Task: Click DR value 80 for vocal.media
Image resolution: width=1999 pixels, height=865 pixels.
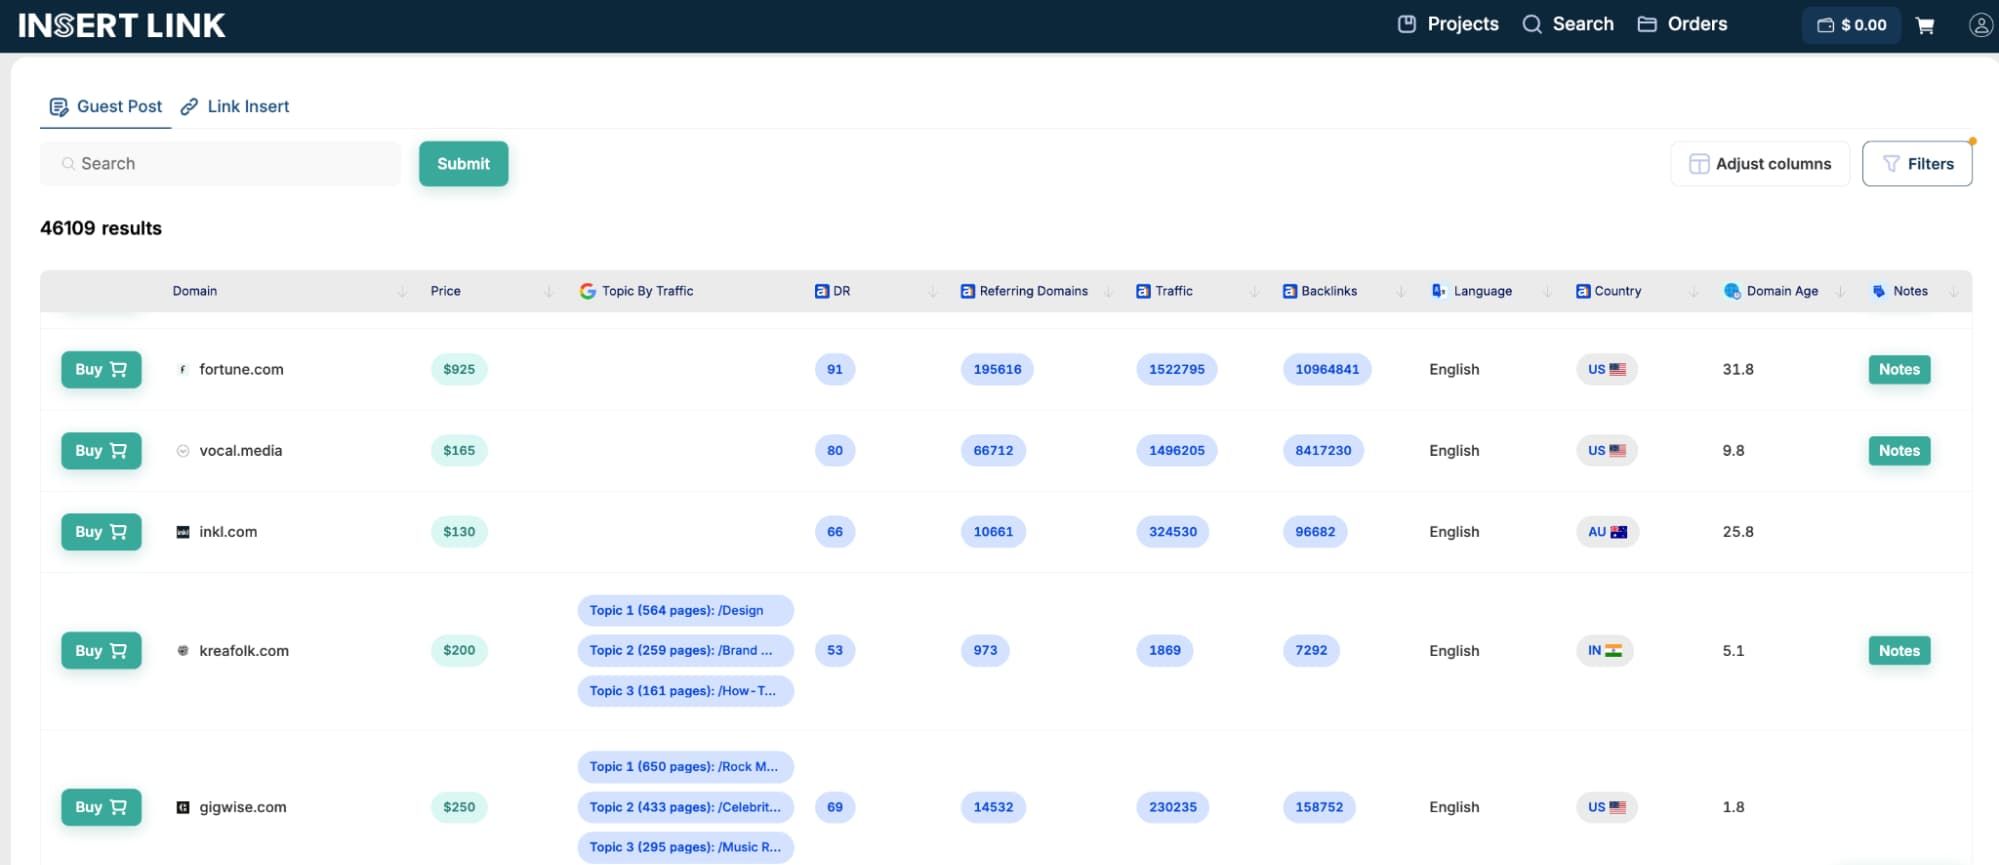Action: tap(835, 450)
